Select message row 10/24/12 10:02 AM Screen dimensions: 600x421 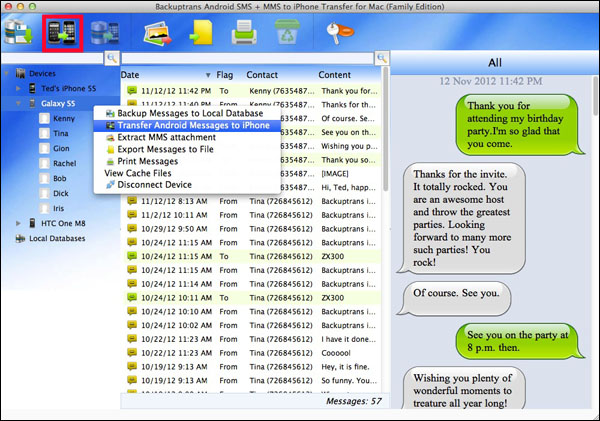(253, 325)
